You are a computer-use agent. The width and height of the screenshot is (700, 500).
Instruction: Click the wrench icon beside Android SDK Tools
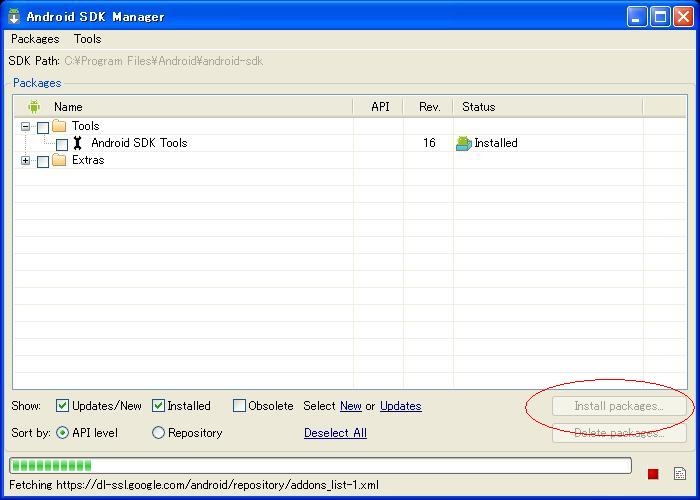78,143
